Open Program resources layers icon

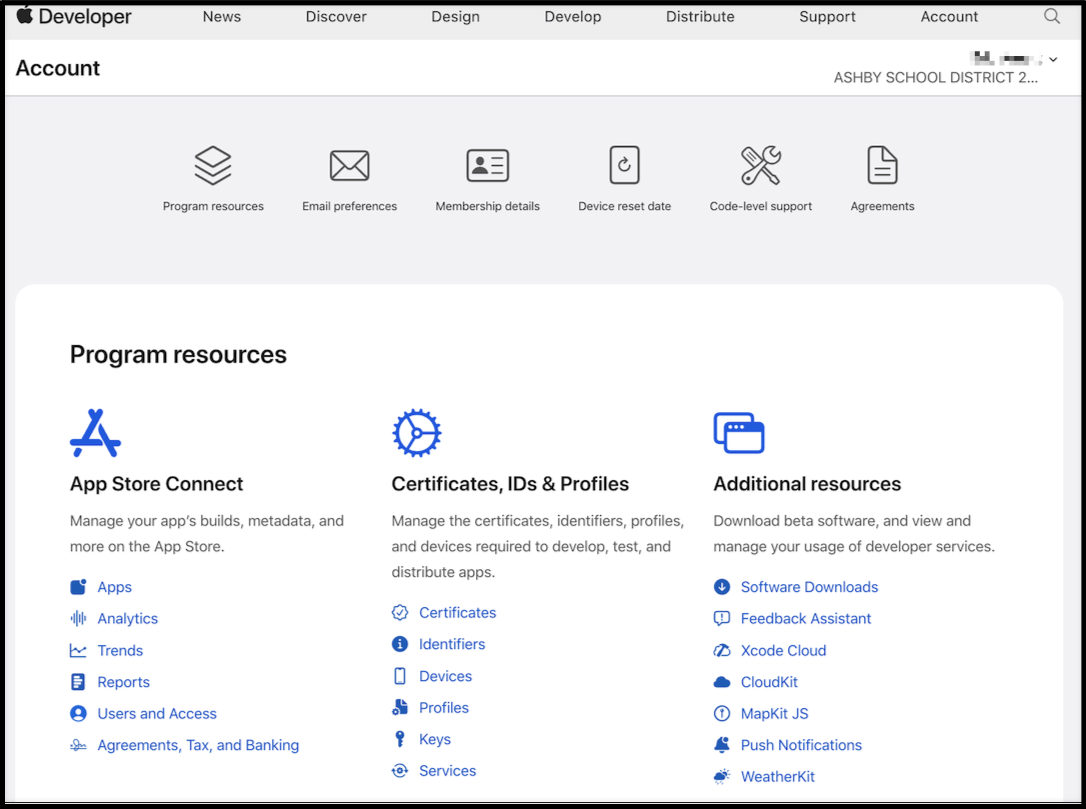coord(213,165)
